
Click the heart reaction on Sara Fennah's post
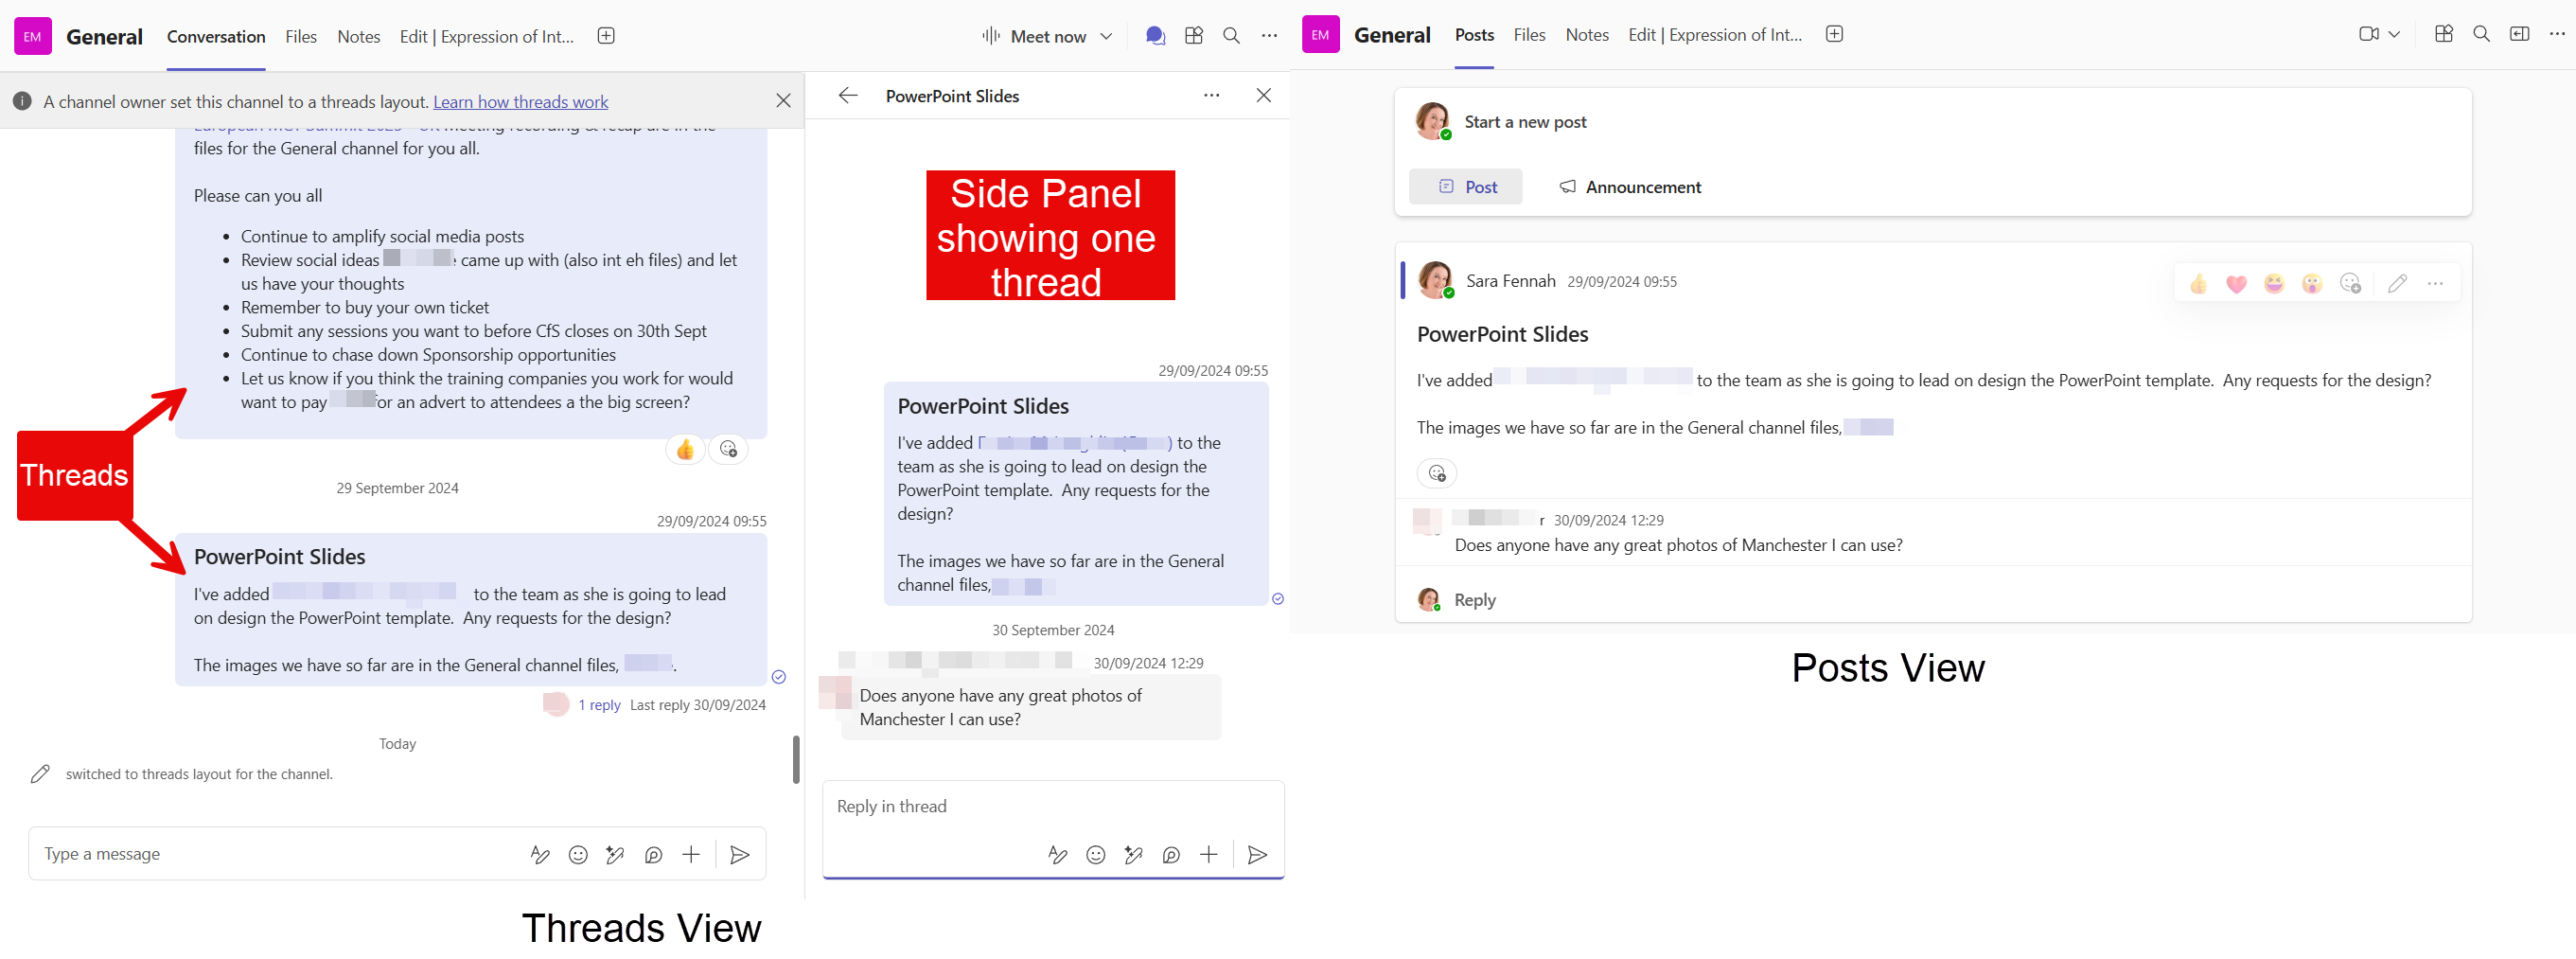click(2236, 284)
